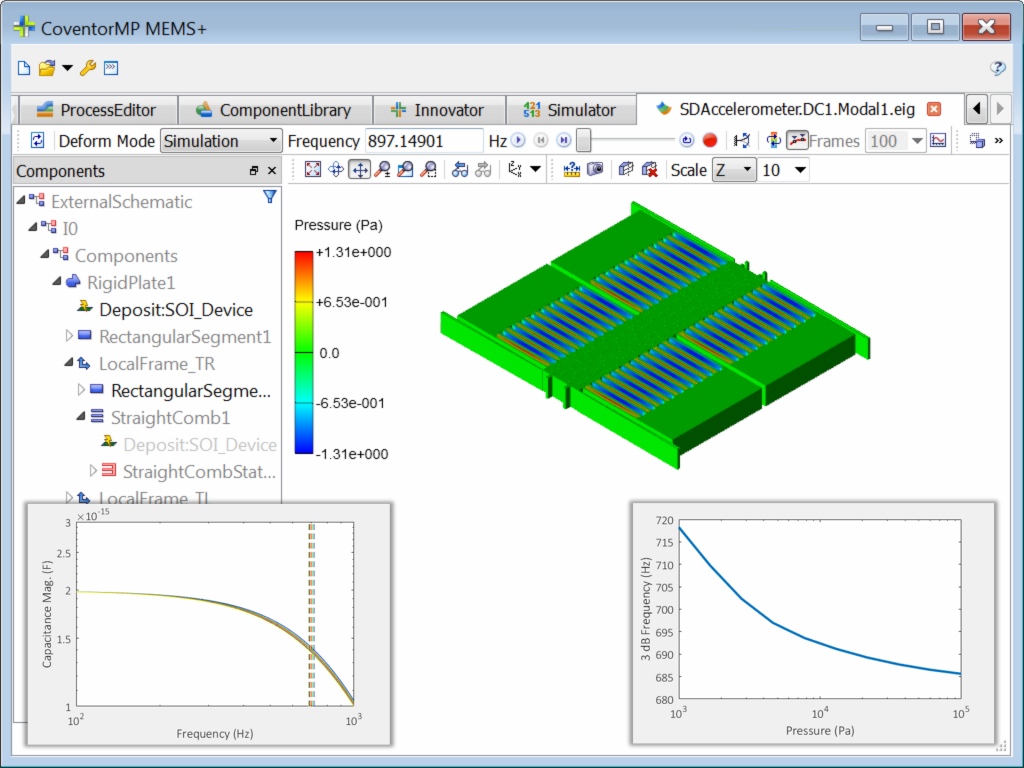Image resolution: width=1024 pixels, height=768 pixels.
Task: Collapse the Components tree node
Action: pos(45,253)
